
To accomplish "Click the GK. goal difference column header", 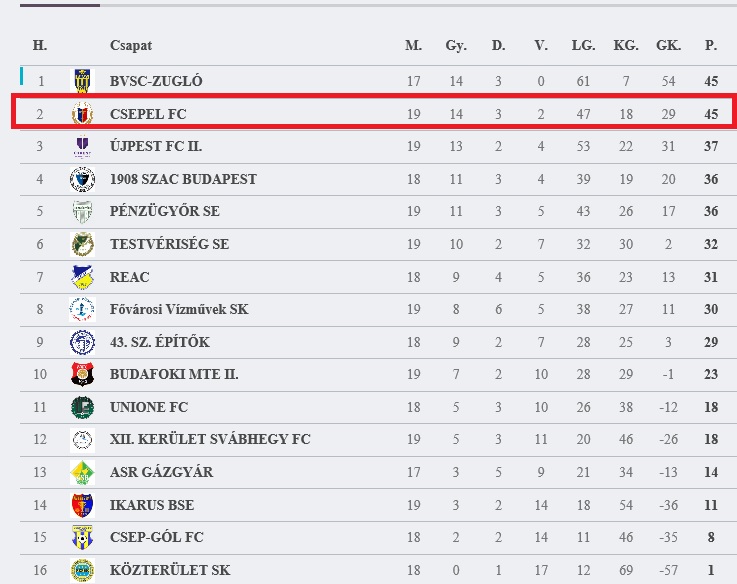I will pyautogui.click(x=668, y=46).
